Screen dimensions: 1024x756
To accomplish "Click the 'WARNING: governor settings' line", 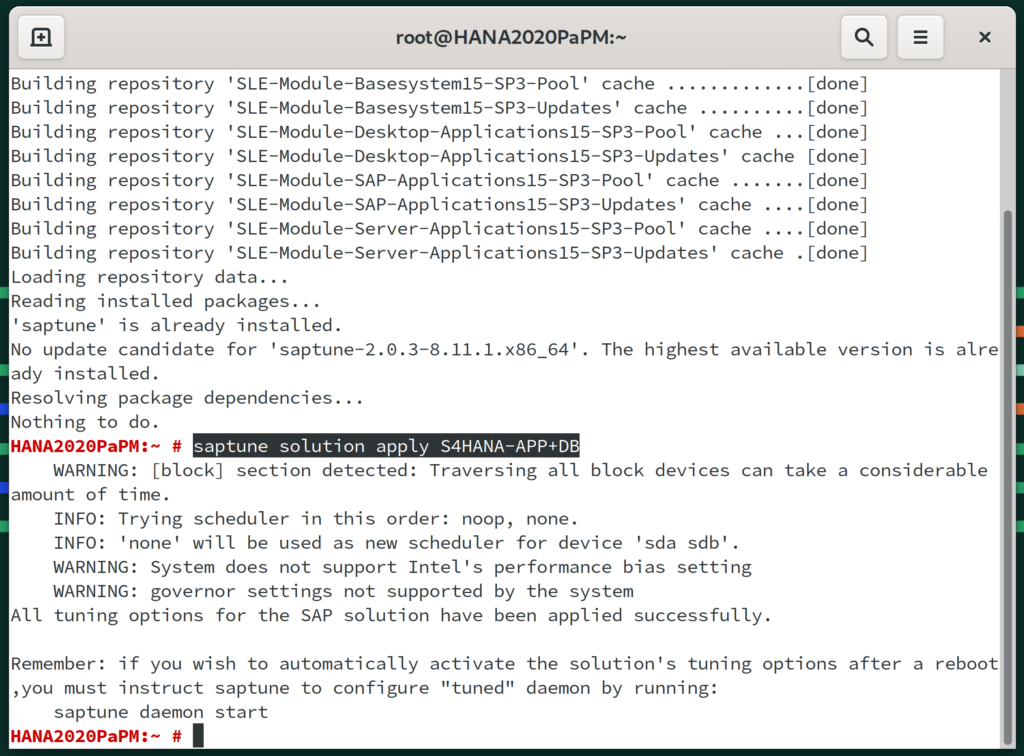I will click(343, 591).
